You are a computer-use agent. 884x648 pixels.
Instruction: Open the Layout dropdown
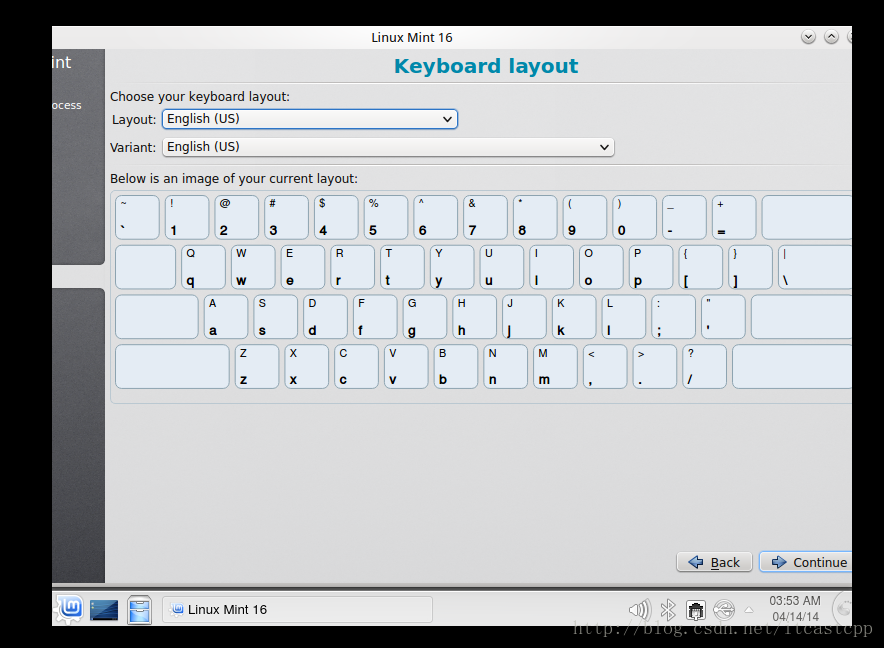310,119
